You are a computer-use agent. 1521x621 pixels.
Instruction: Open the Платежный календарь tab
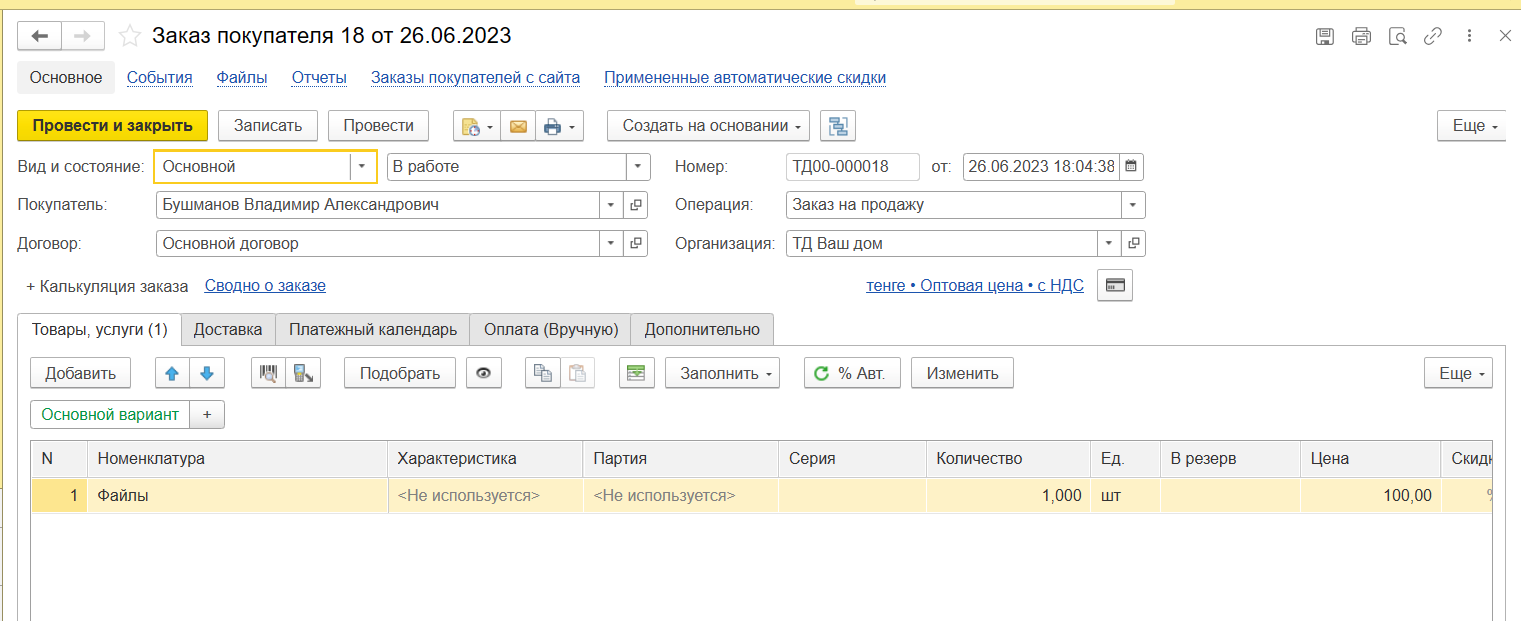(x=372, y=329)
